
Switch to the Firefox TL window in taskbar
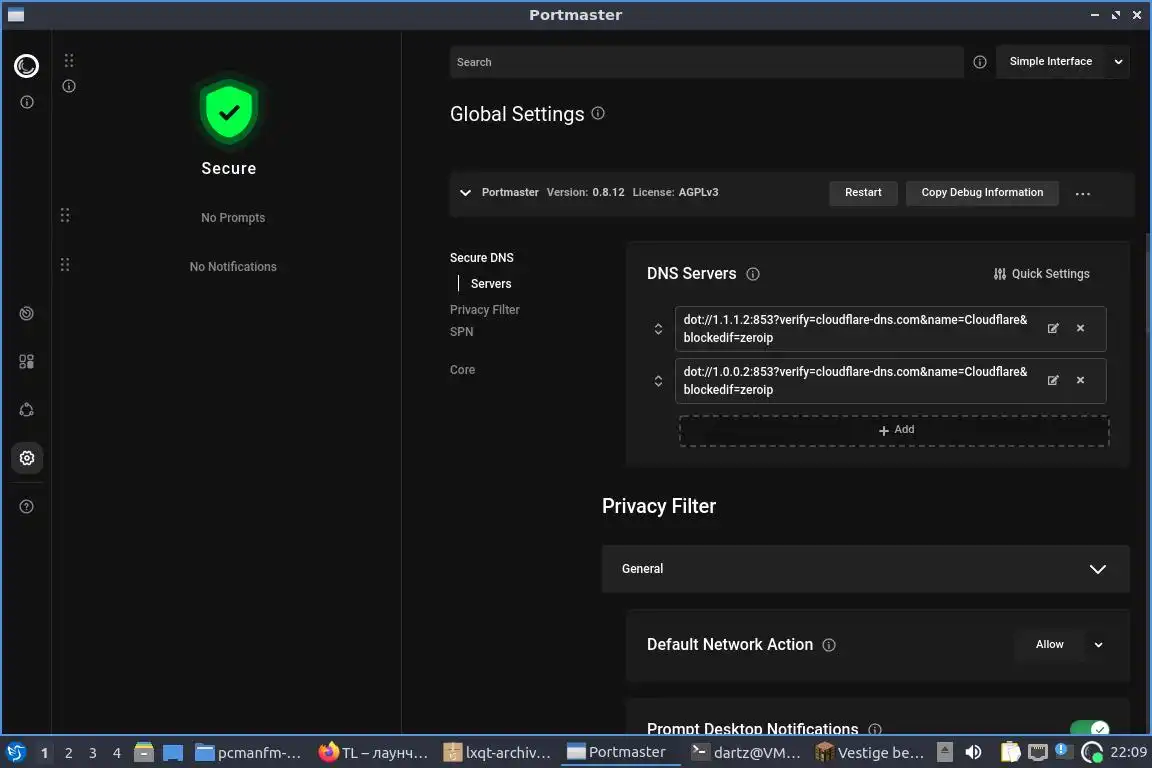373,753
